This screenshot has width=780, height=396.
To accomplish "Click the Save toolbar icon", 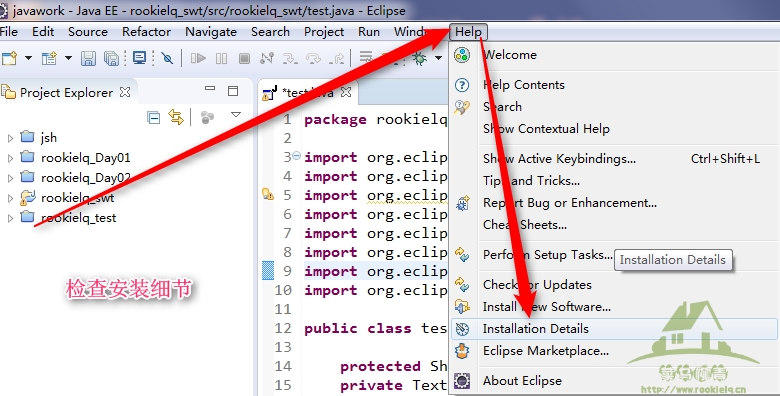I will (x=88, y=58).
